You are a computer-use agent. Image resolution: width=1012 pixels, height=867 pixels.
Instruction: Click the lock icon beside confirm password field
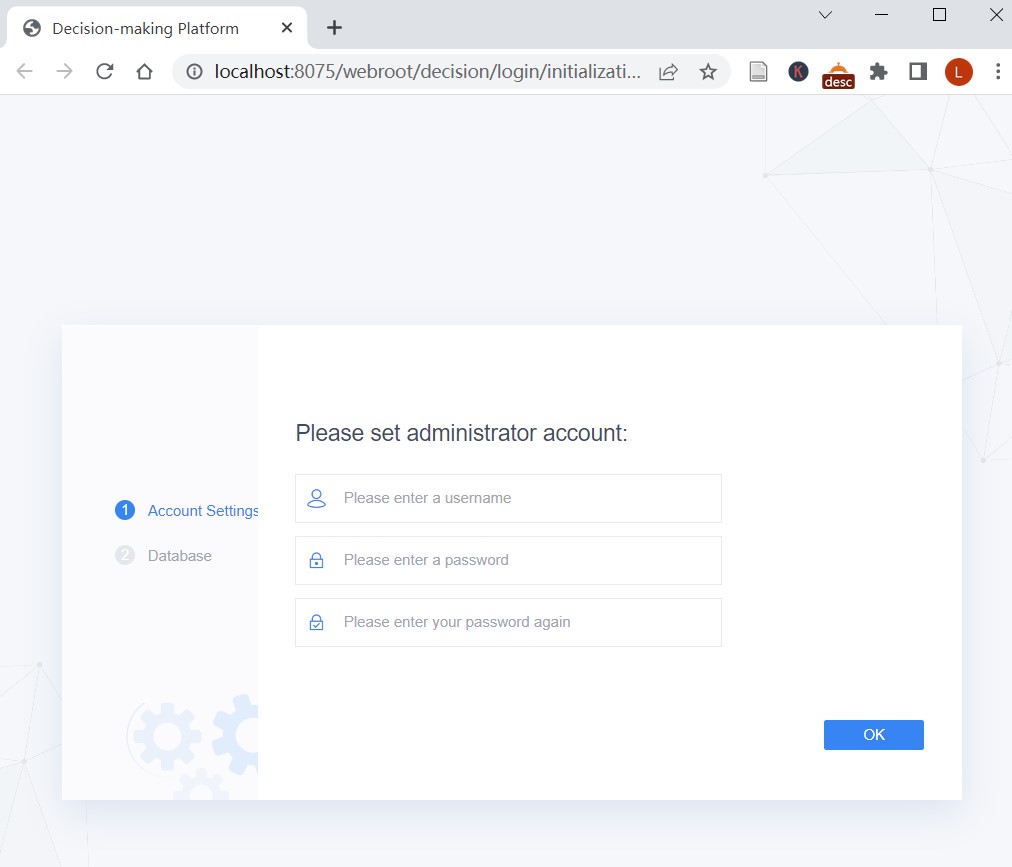point(317,621)
